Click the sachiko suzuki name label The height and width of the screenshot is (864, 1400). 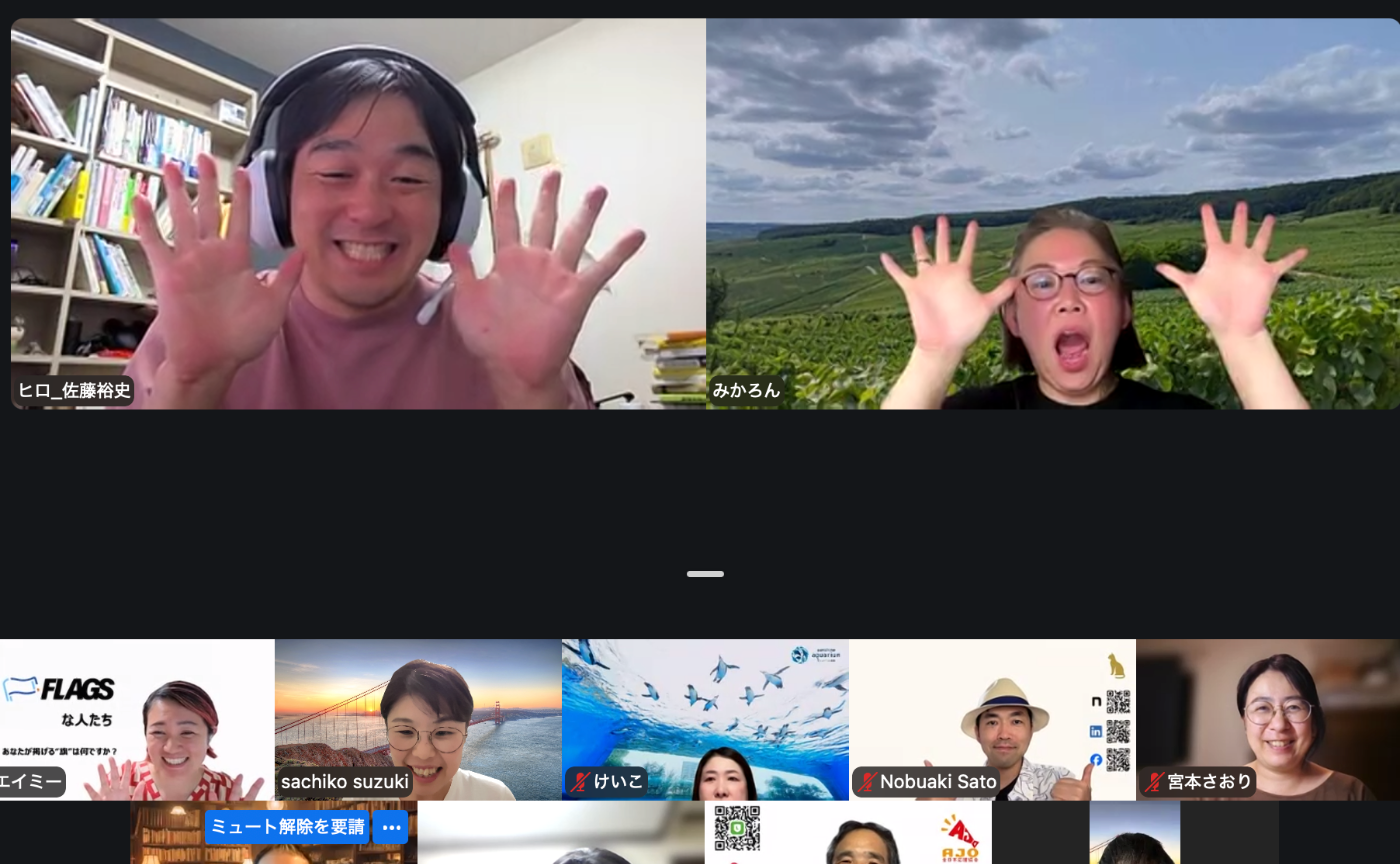pos(345,781)
